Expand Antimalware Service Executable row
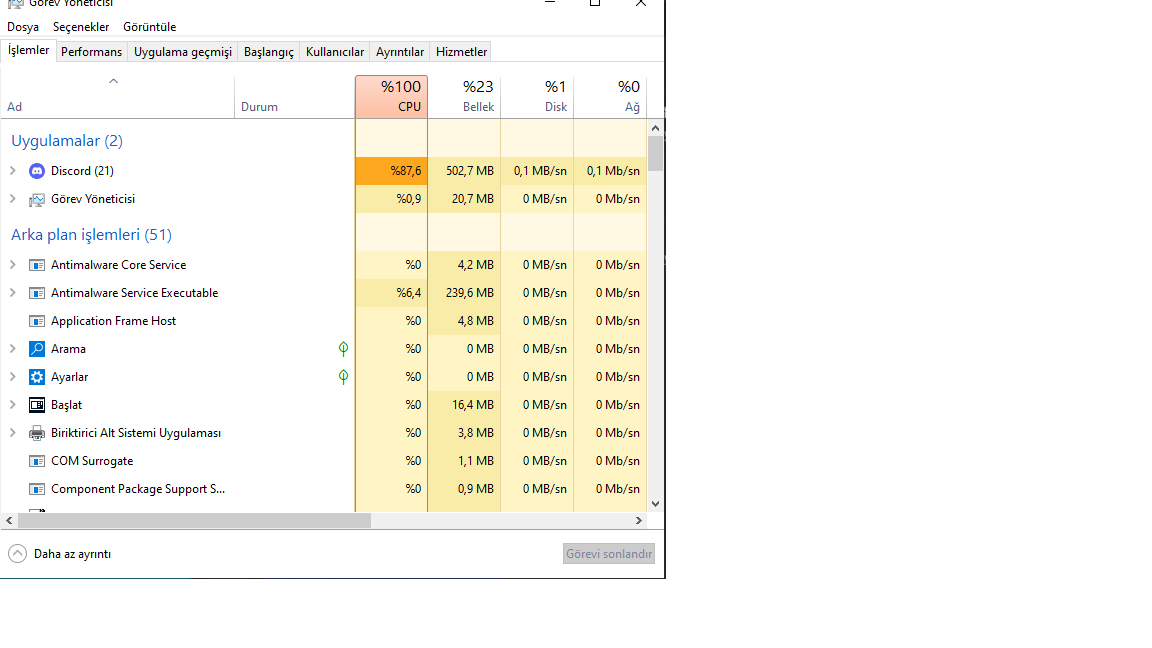1152x648 pixels. pos(12,292)
